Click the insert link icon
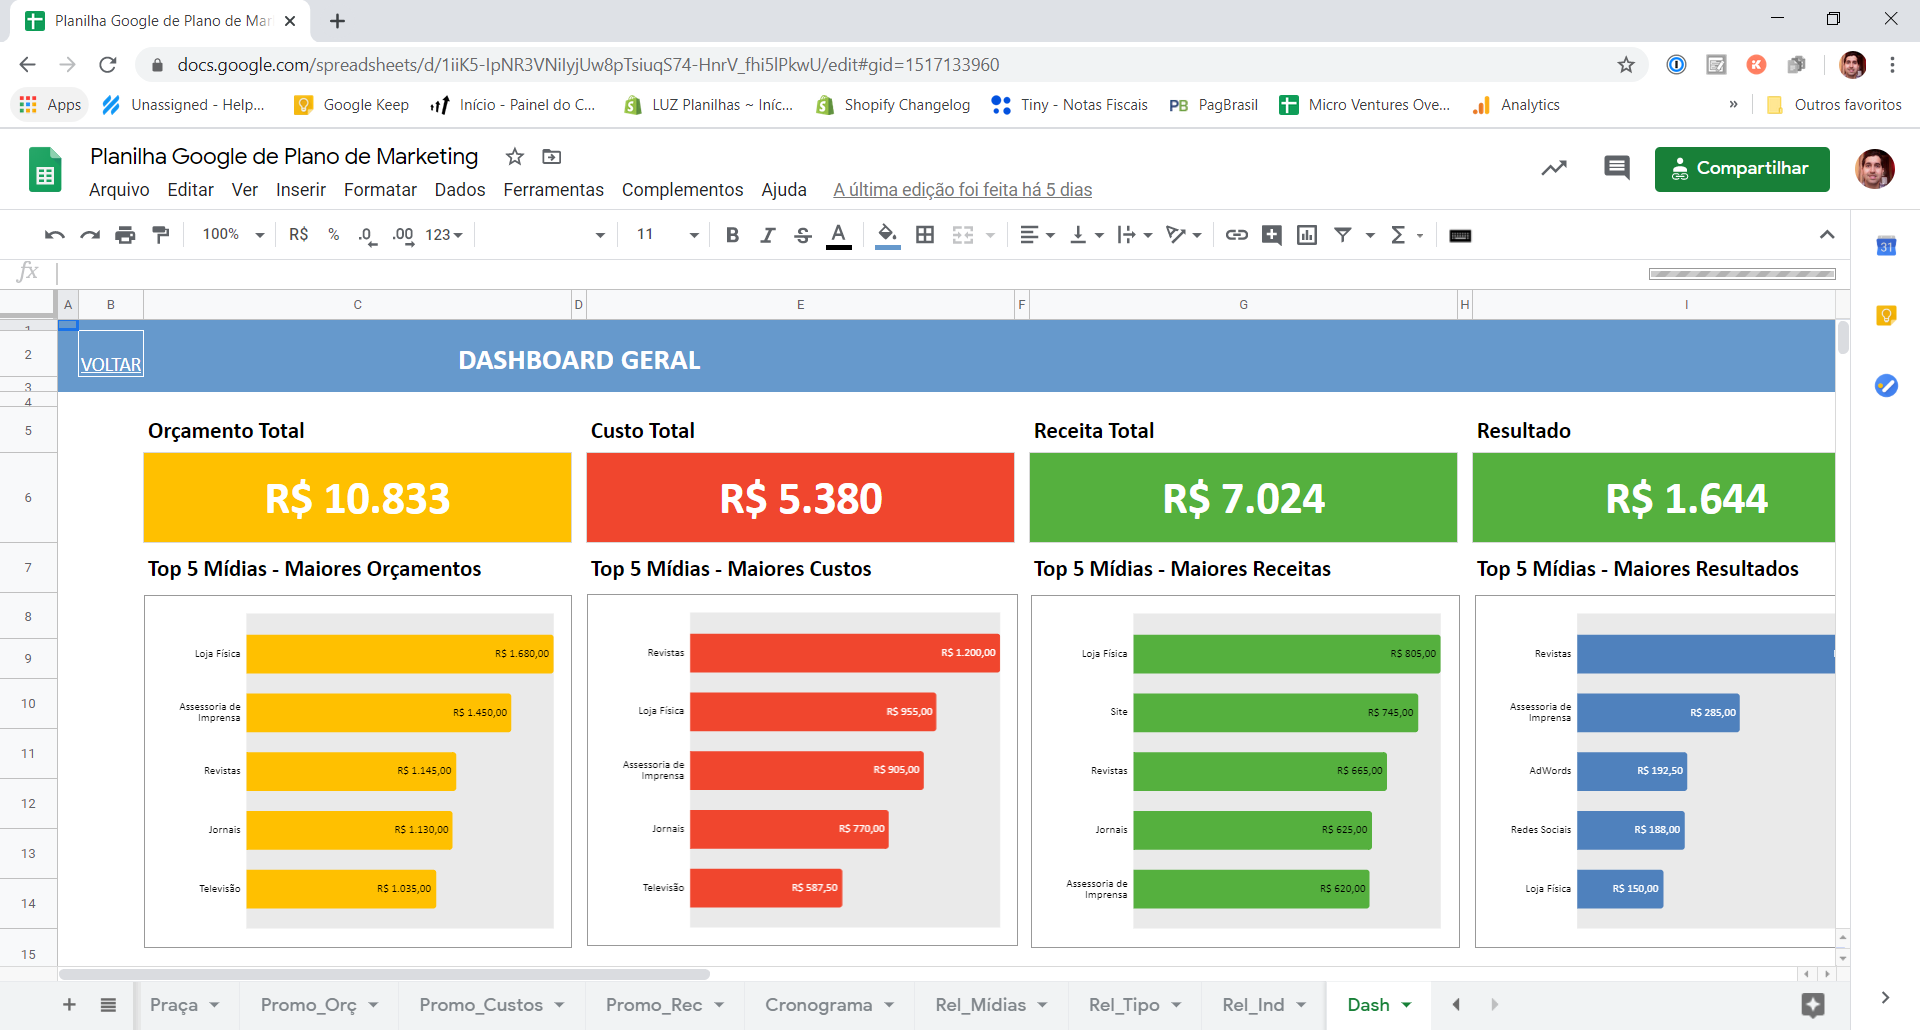 1237,235
